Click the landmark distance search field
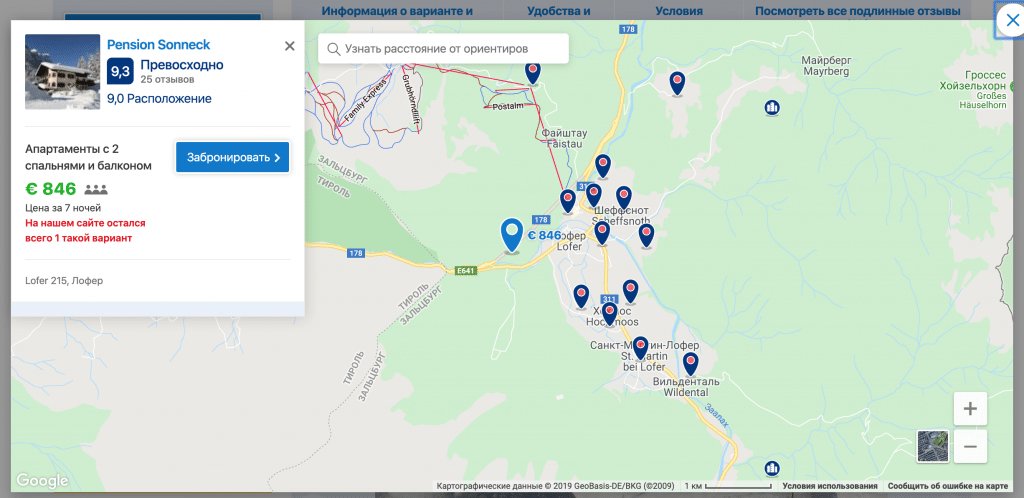 click(443, 49)
